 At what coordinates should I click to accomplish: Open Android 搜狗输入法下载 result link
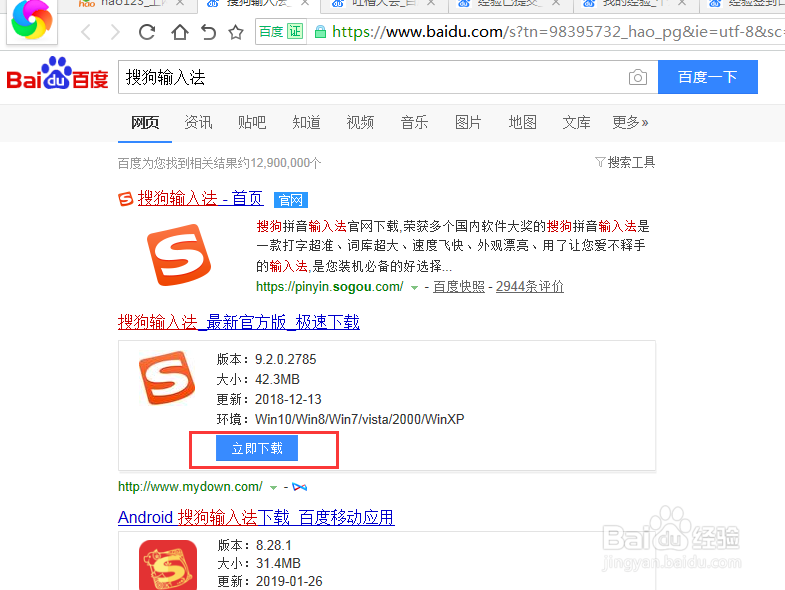pyautogui.click(x=256, y=517)
